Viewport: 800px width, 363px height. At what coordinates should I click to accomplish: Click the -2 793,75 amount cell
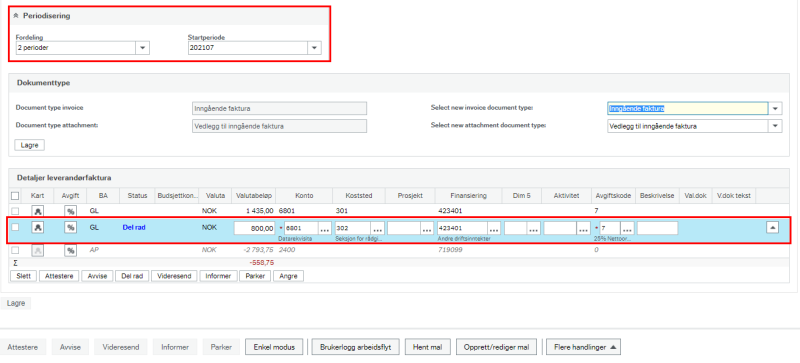coord(259,250)
